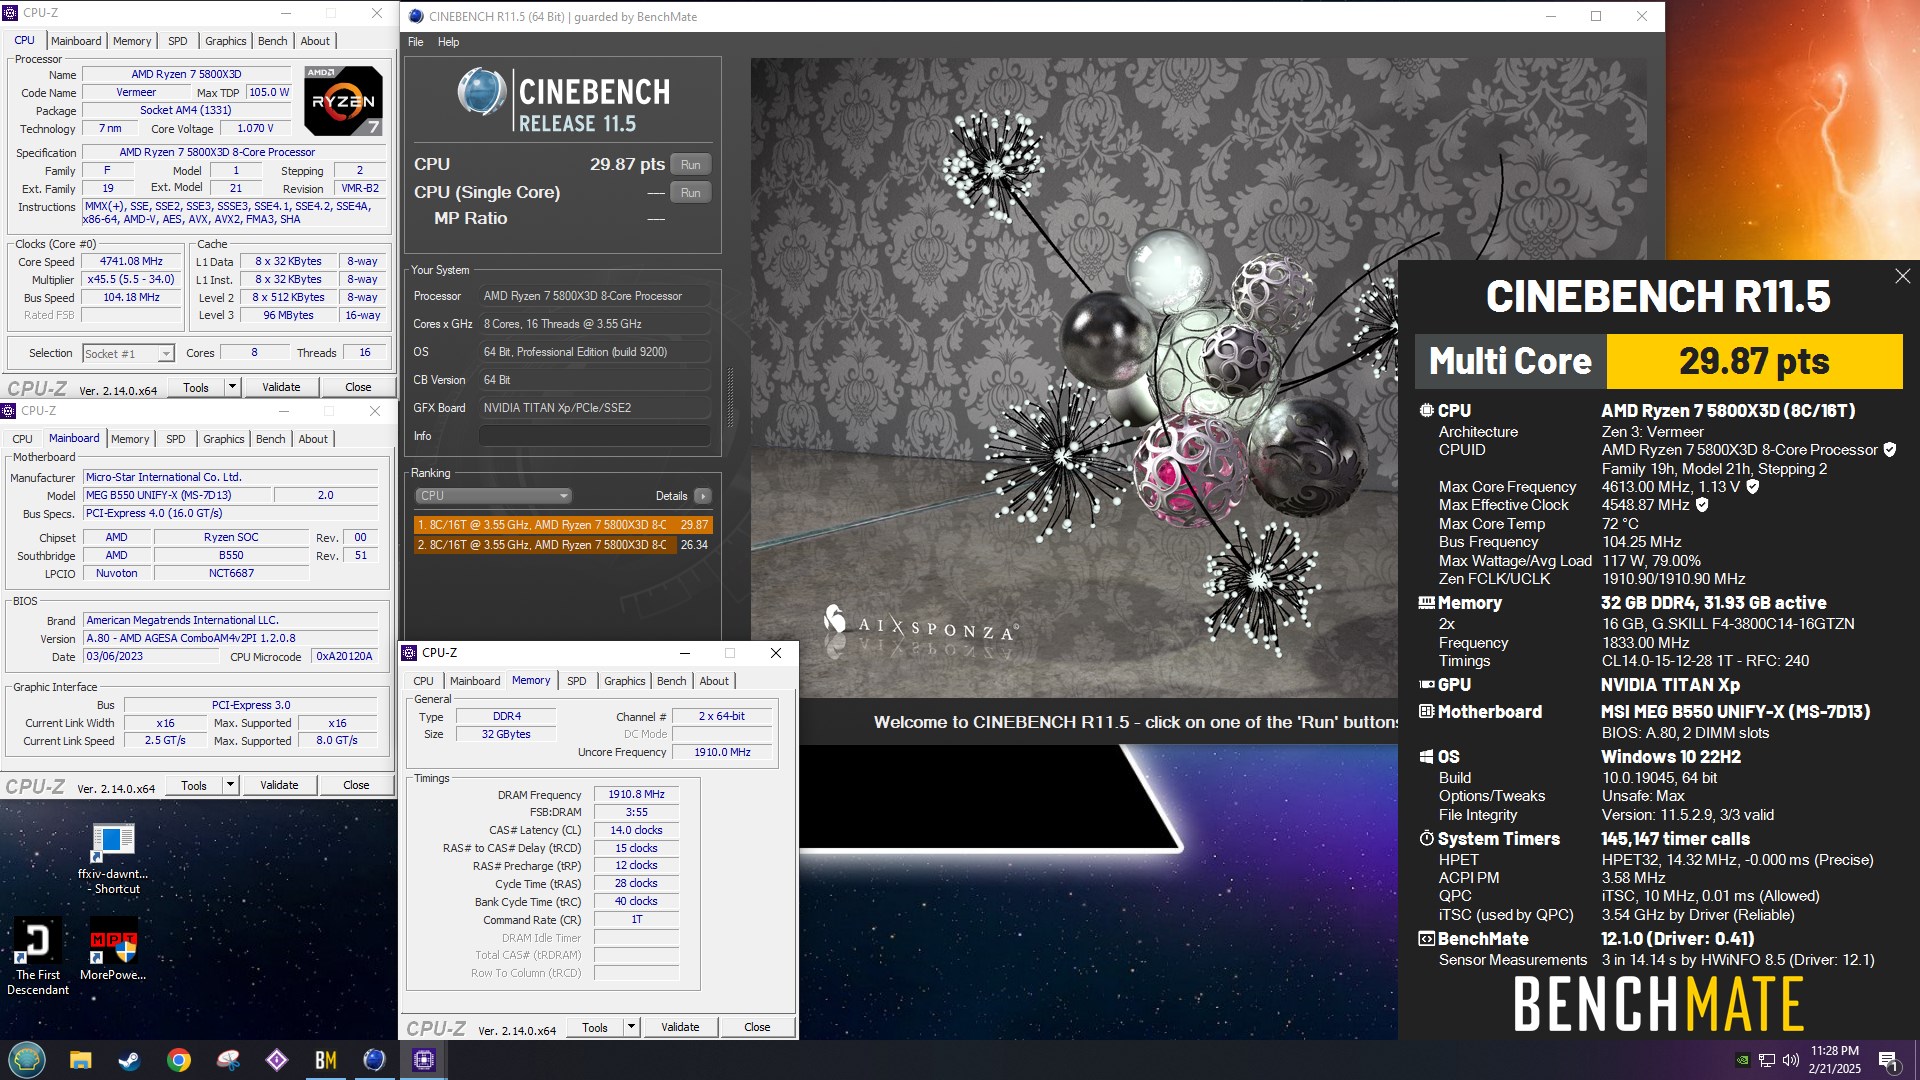Expand Tools dropdown arrow in Mainboard window
Viewport: 1920px width, 1080px height.
coord(230,785)
